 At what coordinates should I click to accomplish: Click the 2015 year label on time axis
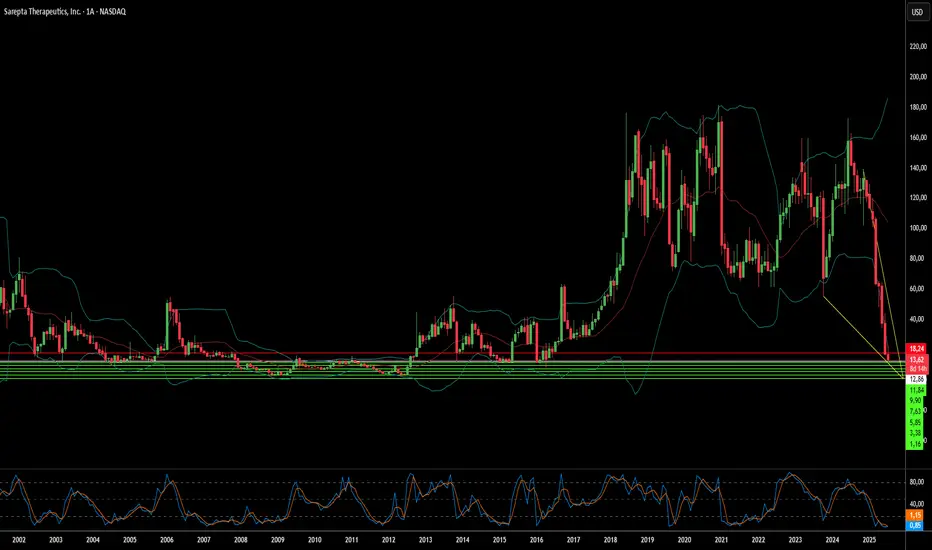[499, 540]
